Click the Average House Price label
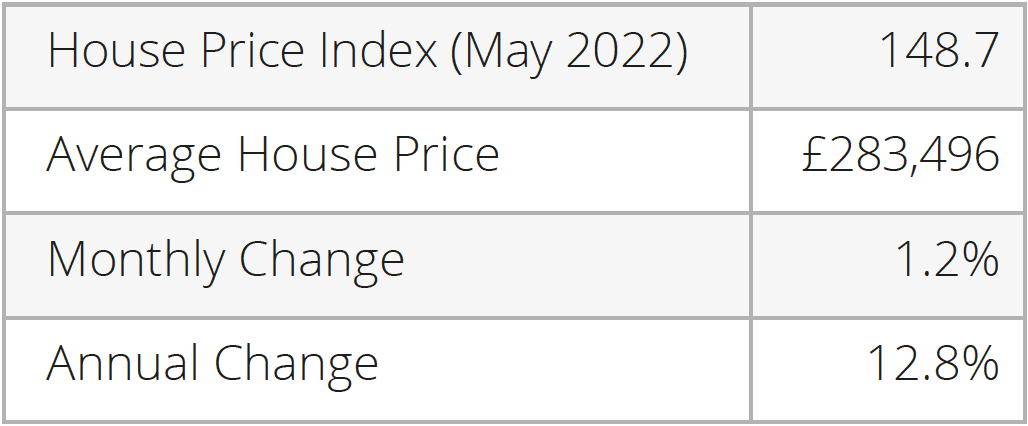 click(273, 157)
